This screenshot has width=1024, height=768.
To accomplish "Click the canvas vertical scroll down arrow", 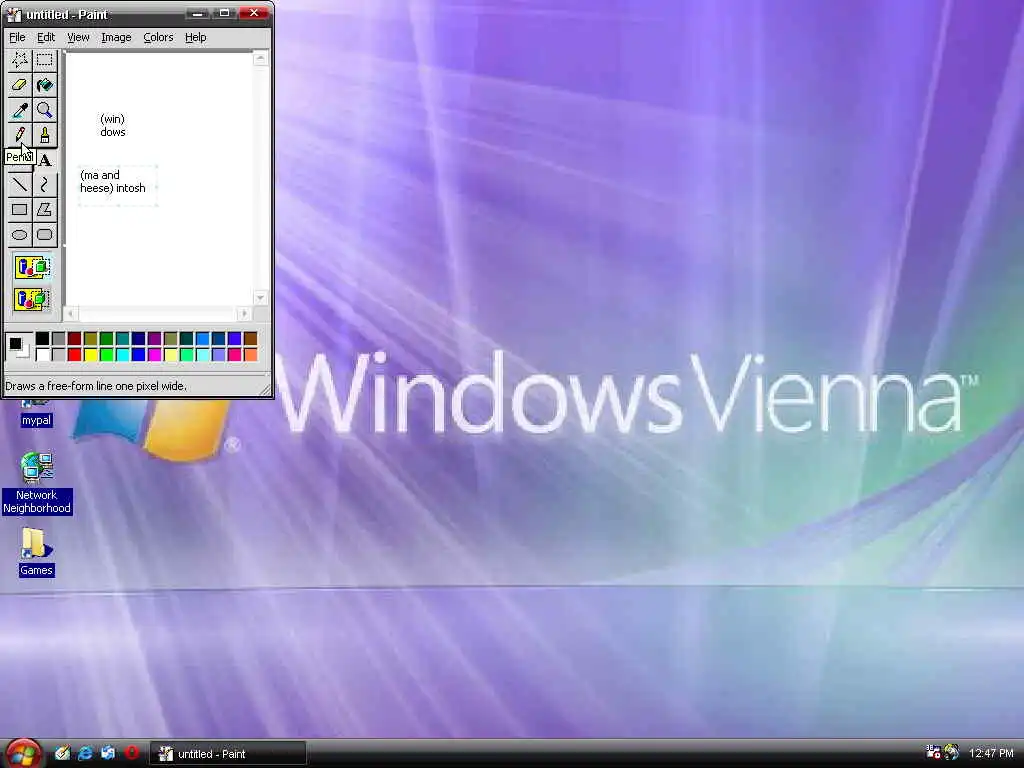I will click(x=260, y=298).
